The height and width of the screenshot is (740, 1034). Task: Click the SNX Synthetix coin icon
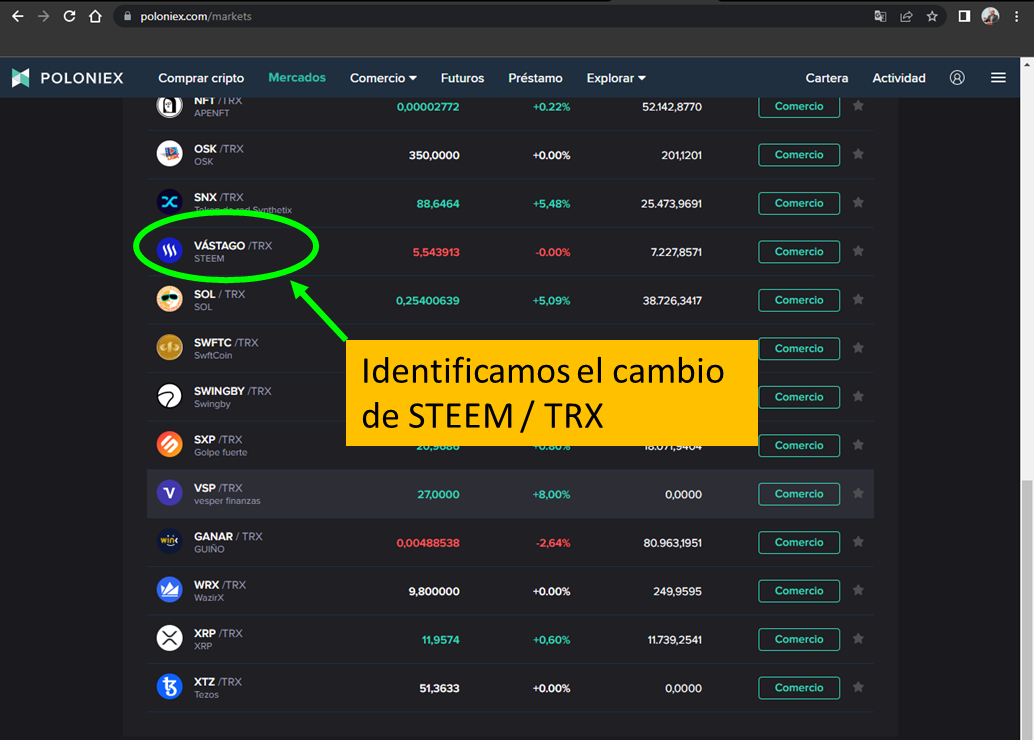pyautogui.click(x=169, y=202)
